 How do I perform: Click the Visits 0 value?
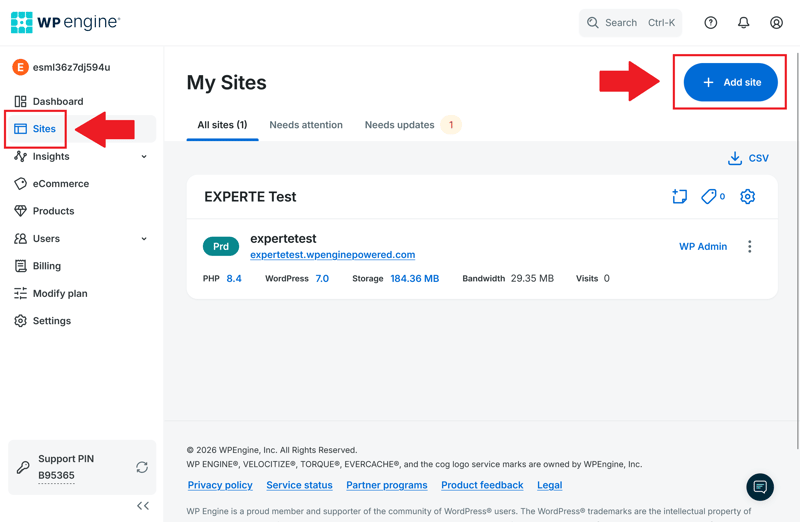point(607,279)
